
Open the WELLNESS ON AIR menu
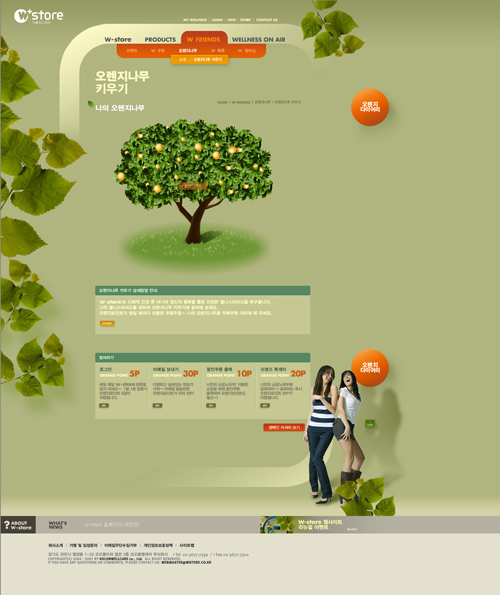pyautogui.click(x=258, y=39)
